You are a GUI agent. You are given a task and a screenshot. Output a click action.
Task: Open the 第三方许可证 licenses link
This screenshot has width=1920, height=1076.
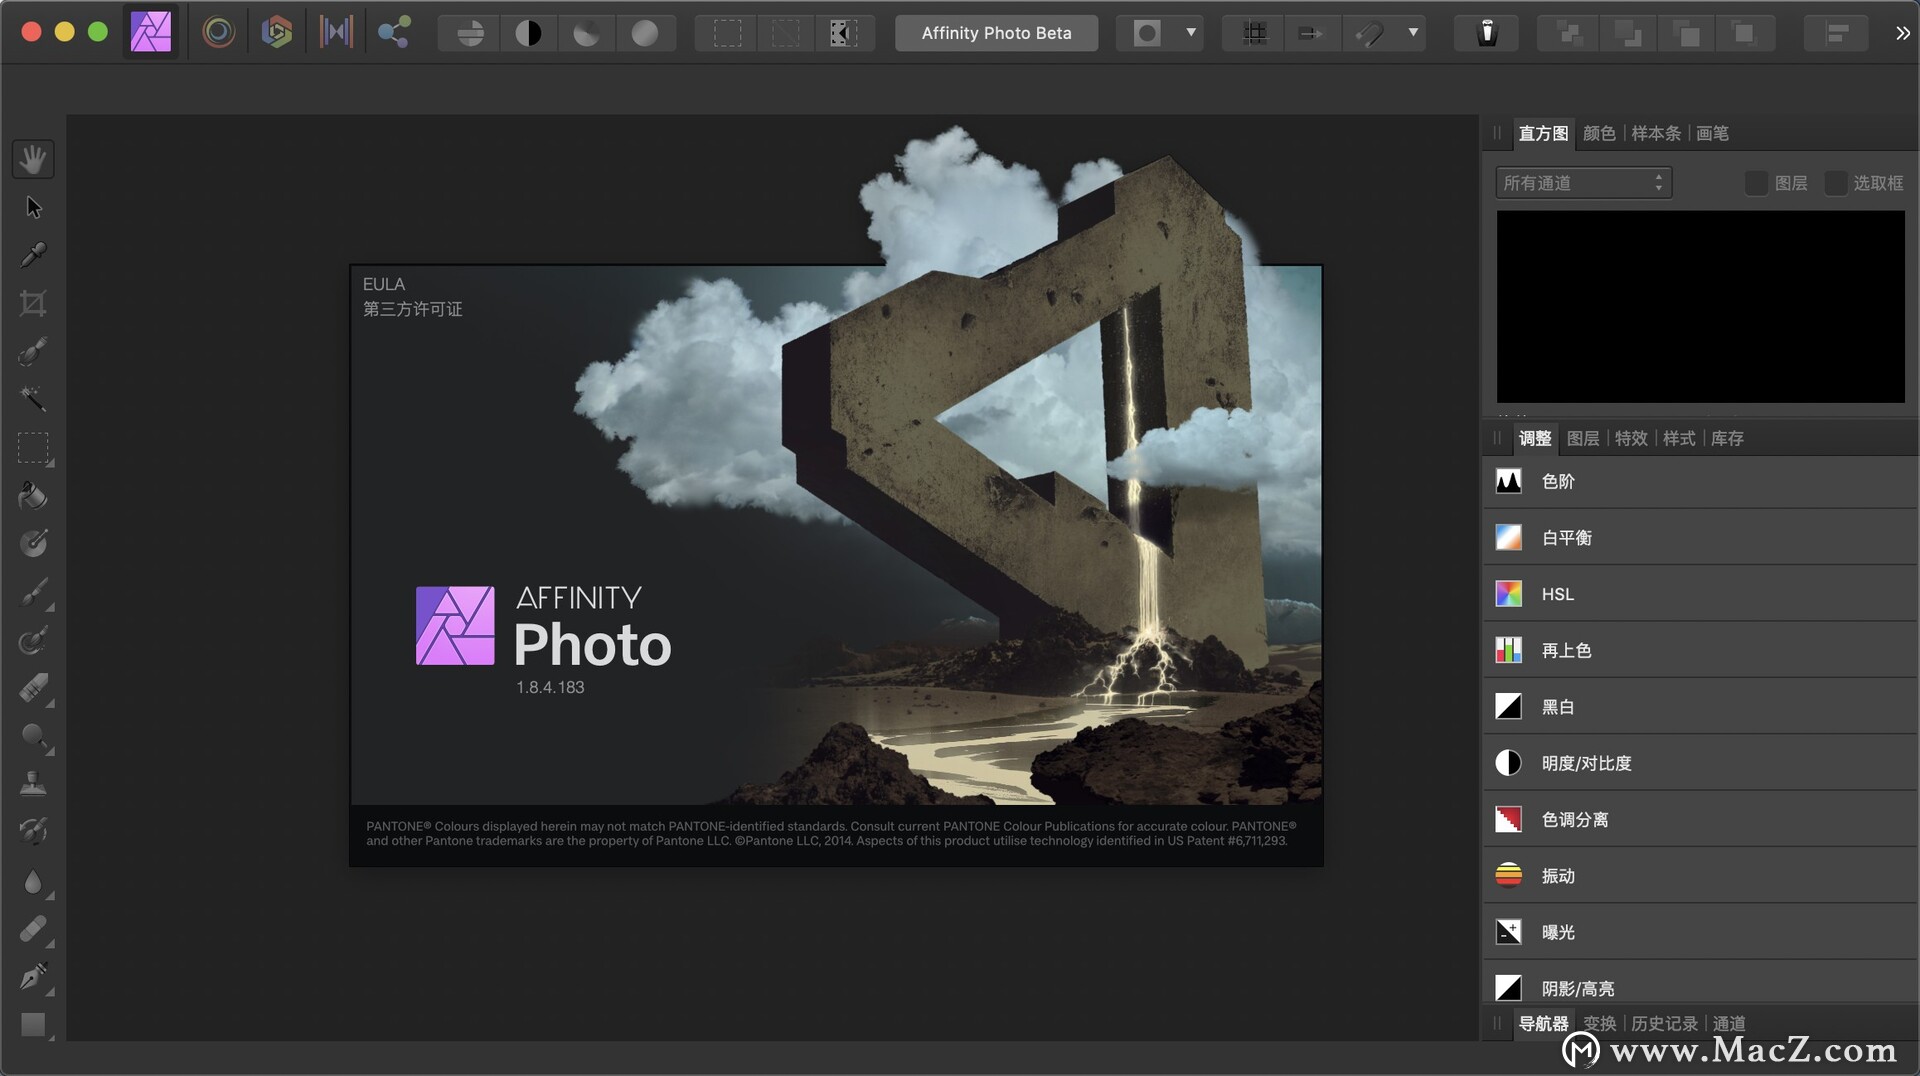click(x=412, y=309)
